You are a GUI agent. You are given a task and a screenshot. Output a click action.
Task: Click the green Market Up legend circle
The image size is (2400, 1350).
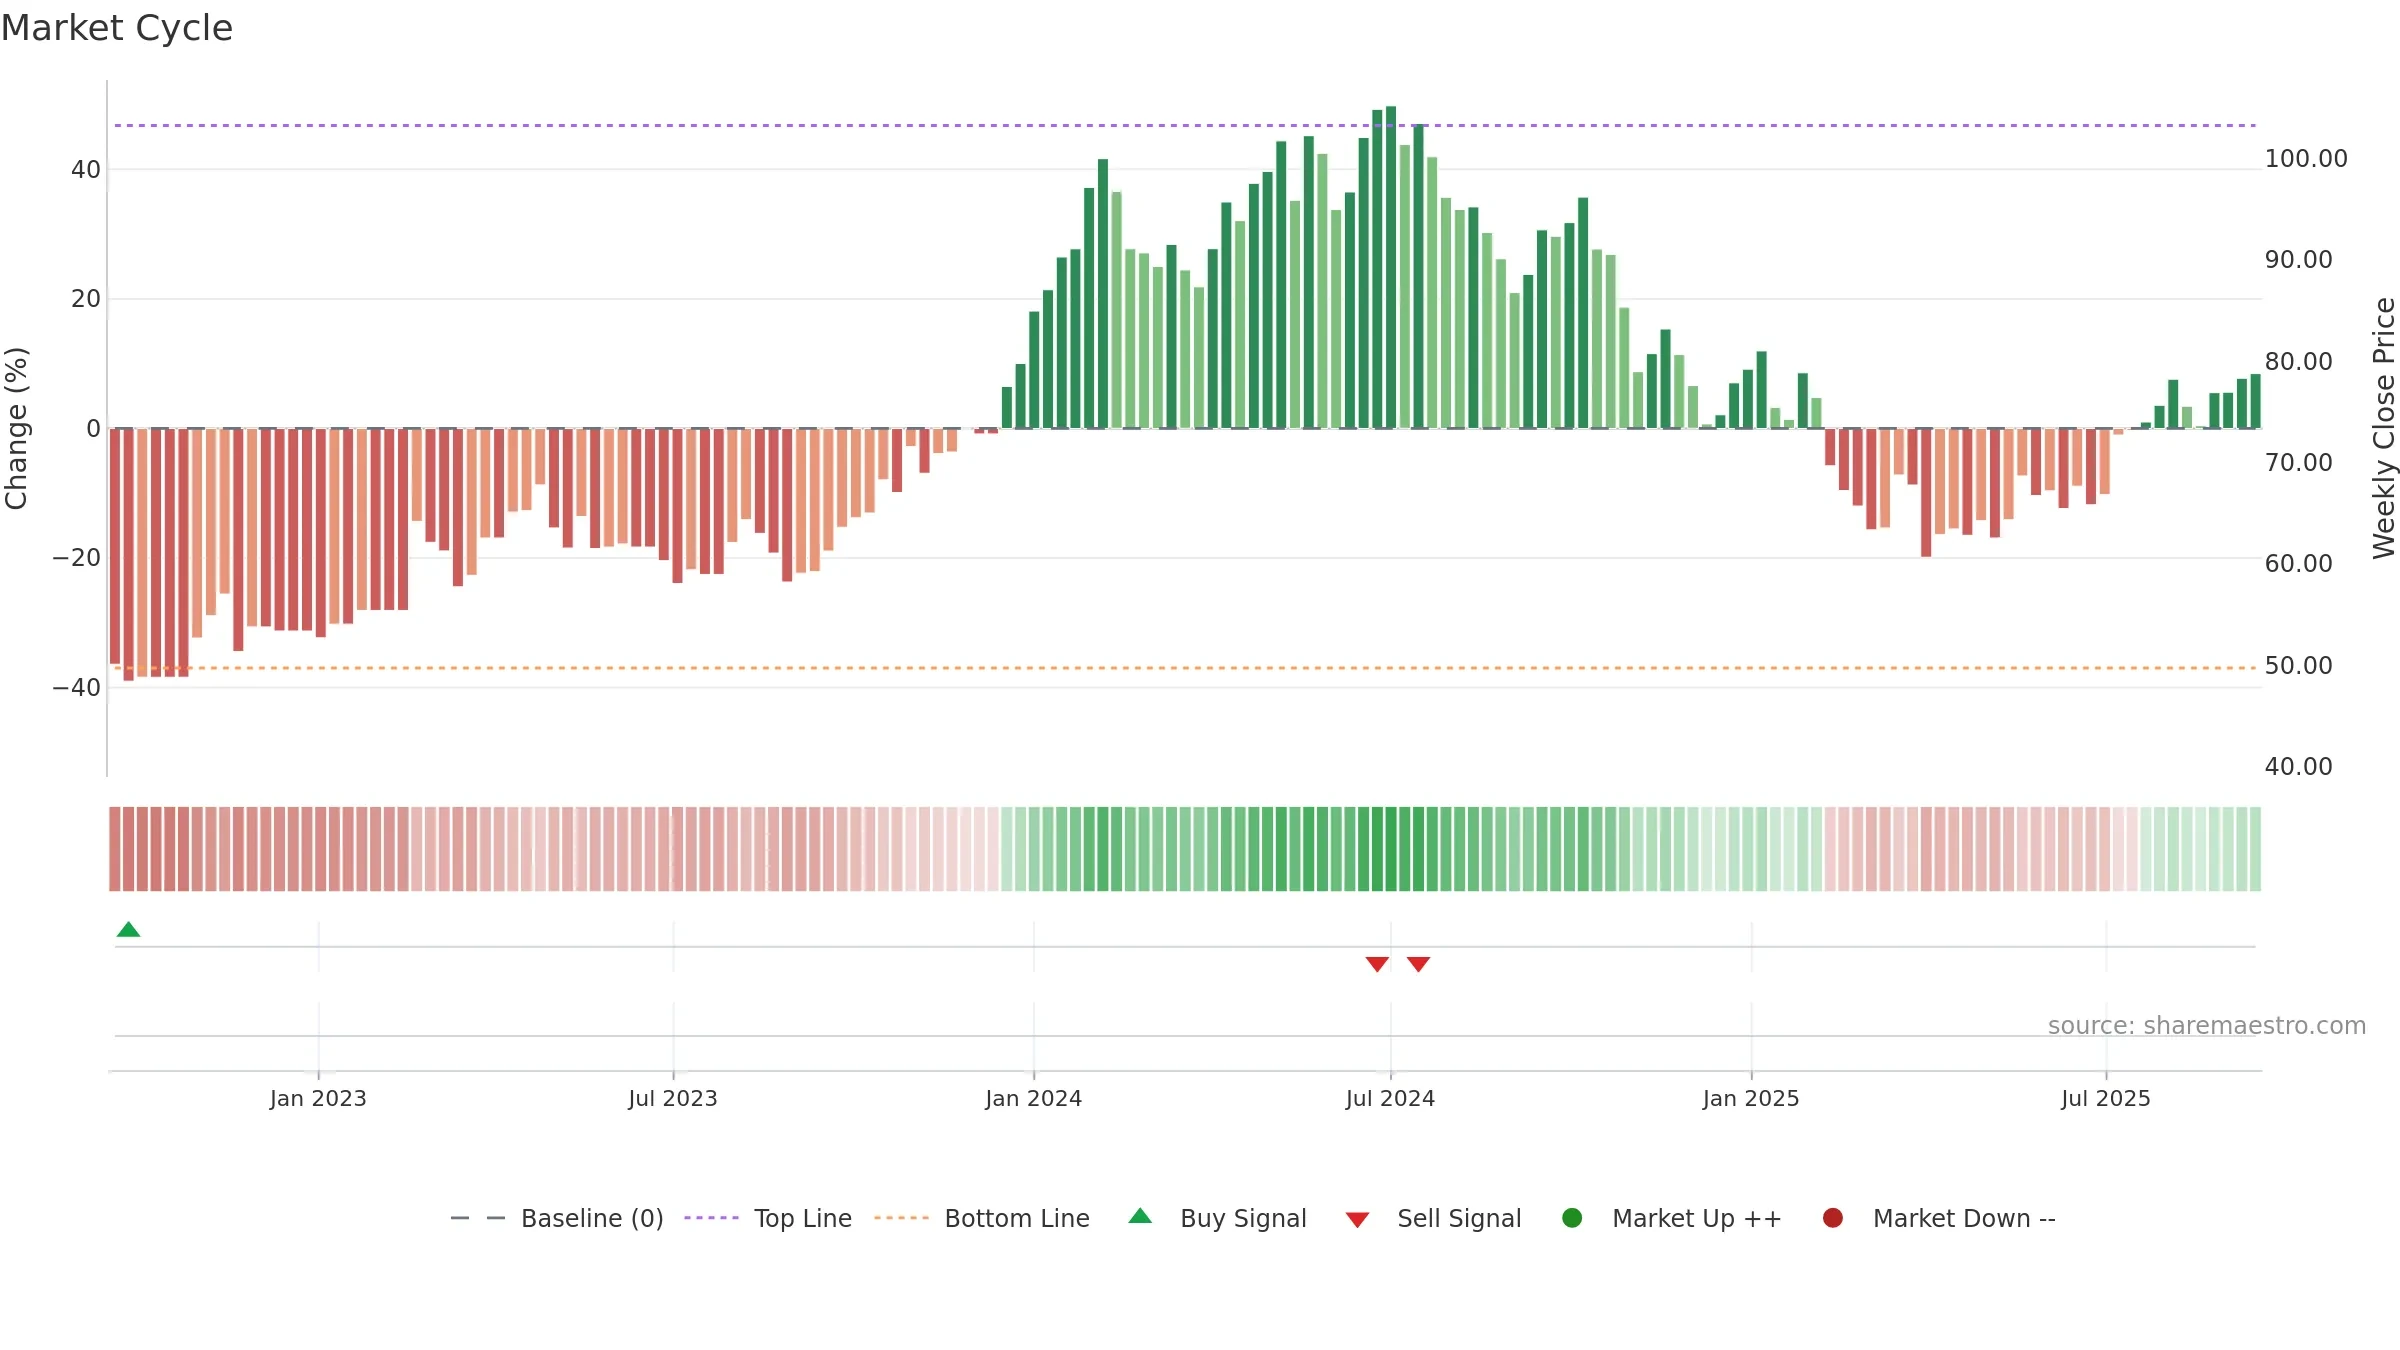point(1572,1218)
